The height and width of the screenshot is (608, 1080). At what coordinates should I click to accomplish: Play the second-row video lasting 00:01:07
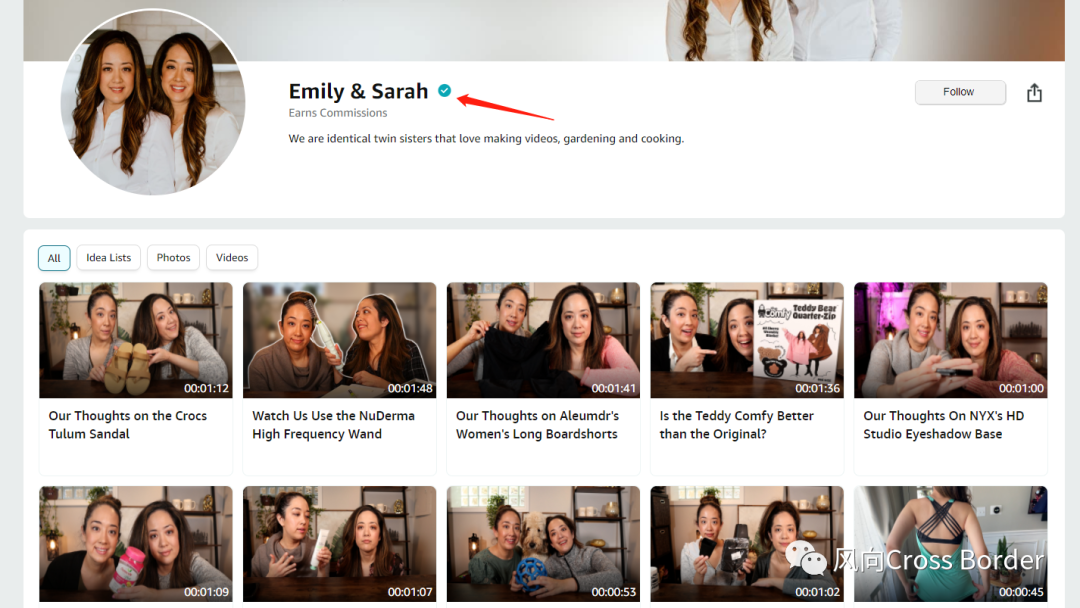(x=340, y=544)
